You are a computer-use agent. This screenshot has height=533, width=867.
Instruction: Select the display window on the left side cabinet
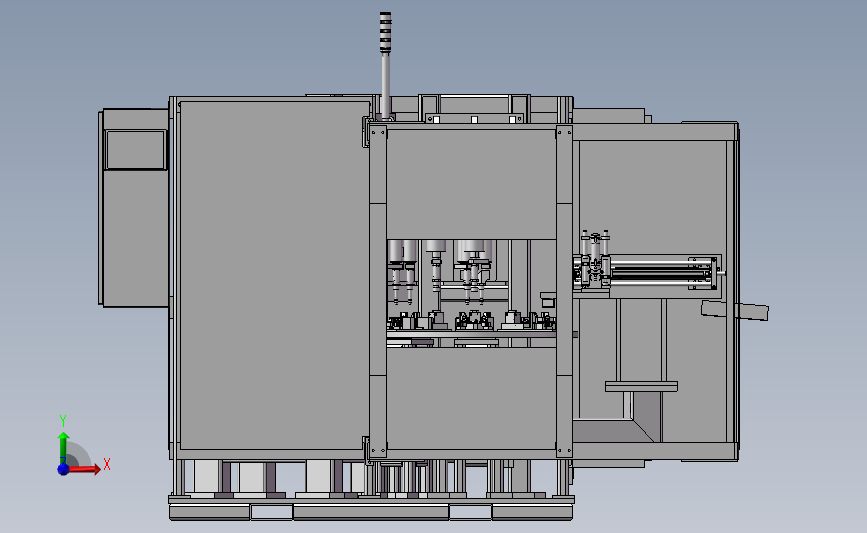click(135, 149)
